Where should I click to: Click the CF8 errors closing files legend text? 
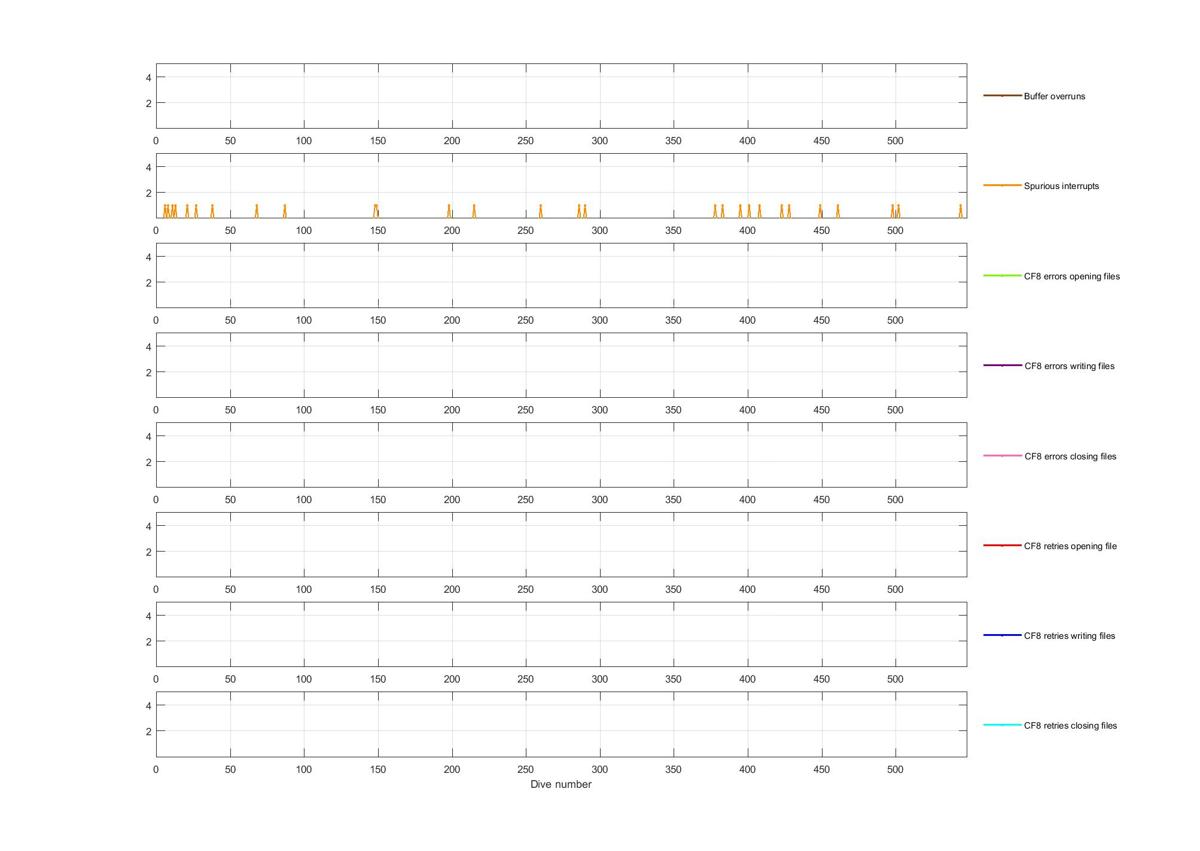click(1070, 456)
